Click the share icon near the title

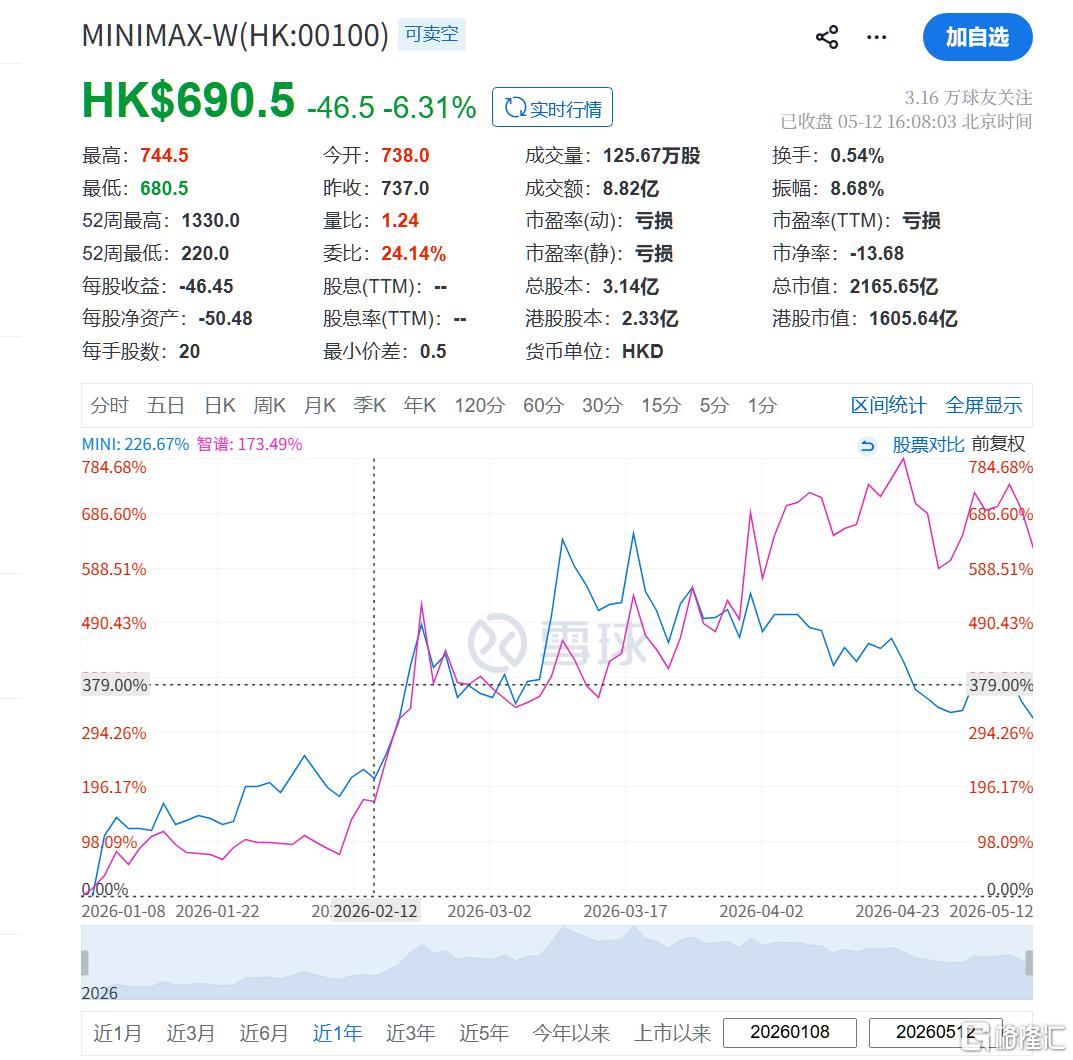click(x=827, y=37)
